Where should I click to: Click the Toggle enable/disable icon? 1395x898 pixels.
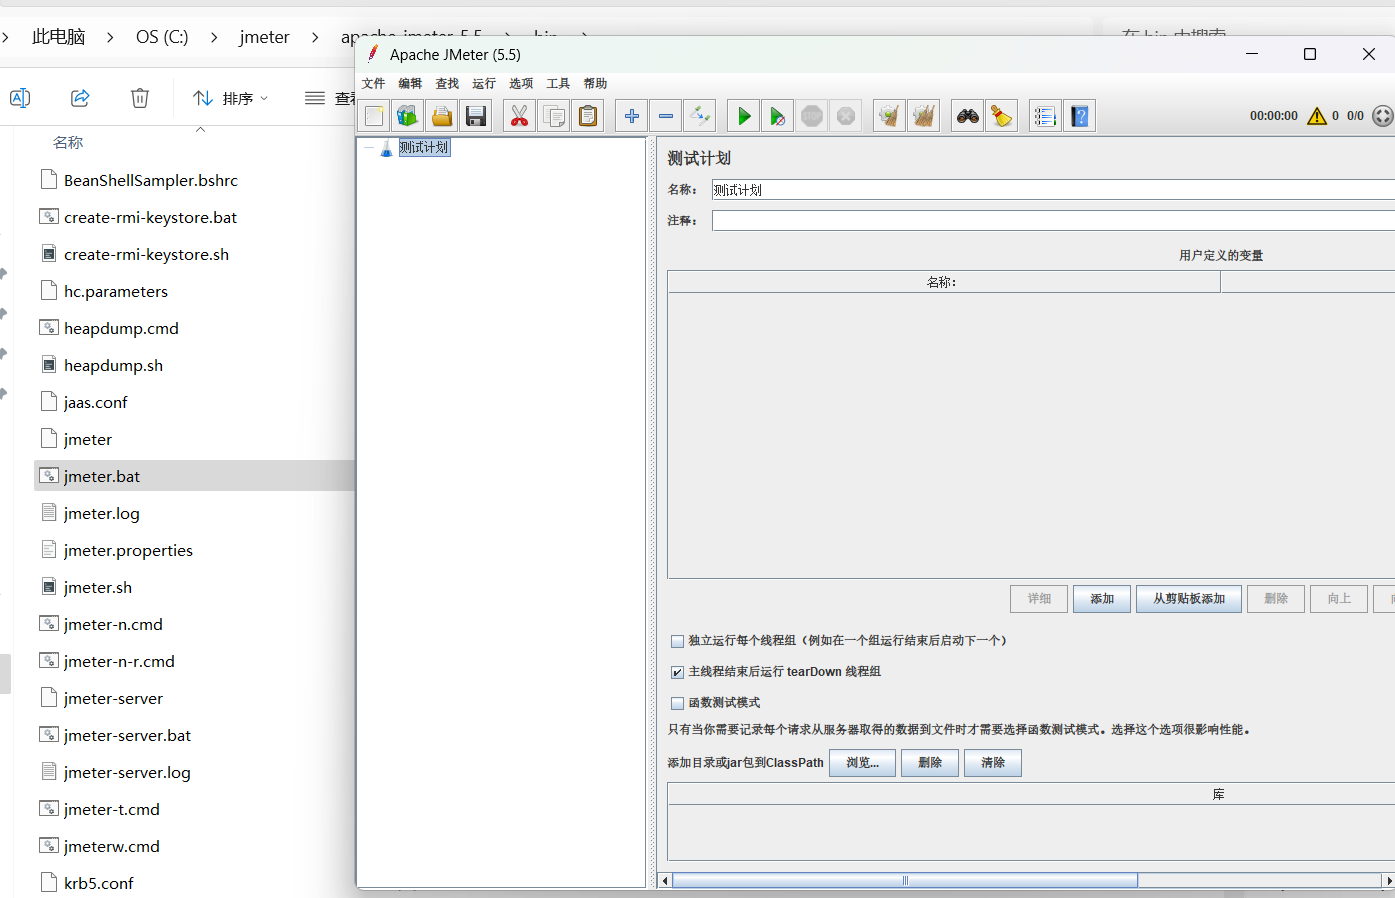[700, 116]
